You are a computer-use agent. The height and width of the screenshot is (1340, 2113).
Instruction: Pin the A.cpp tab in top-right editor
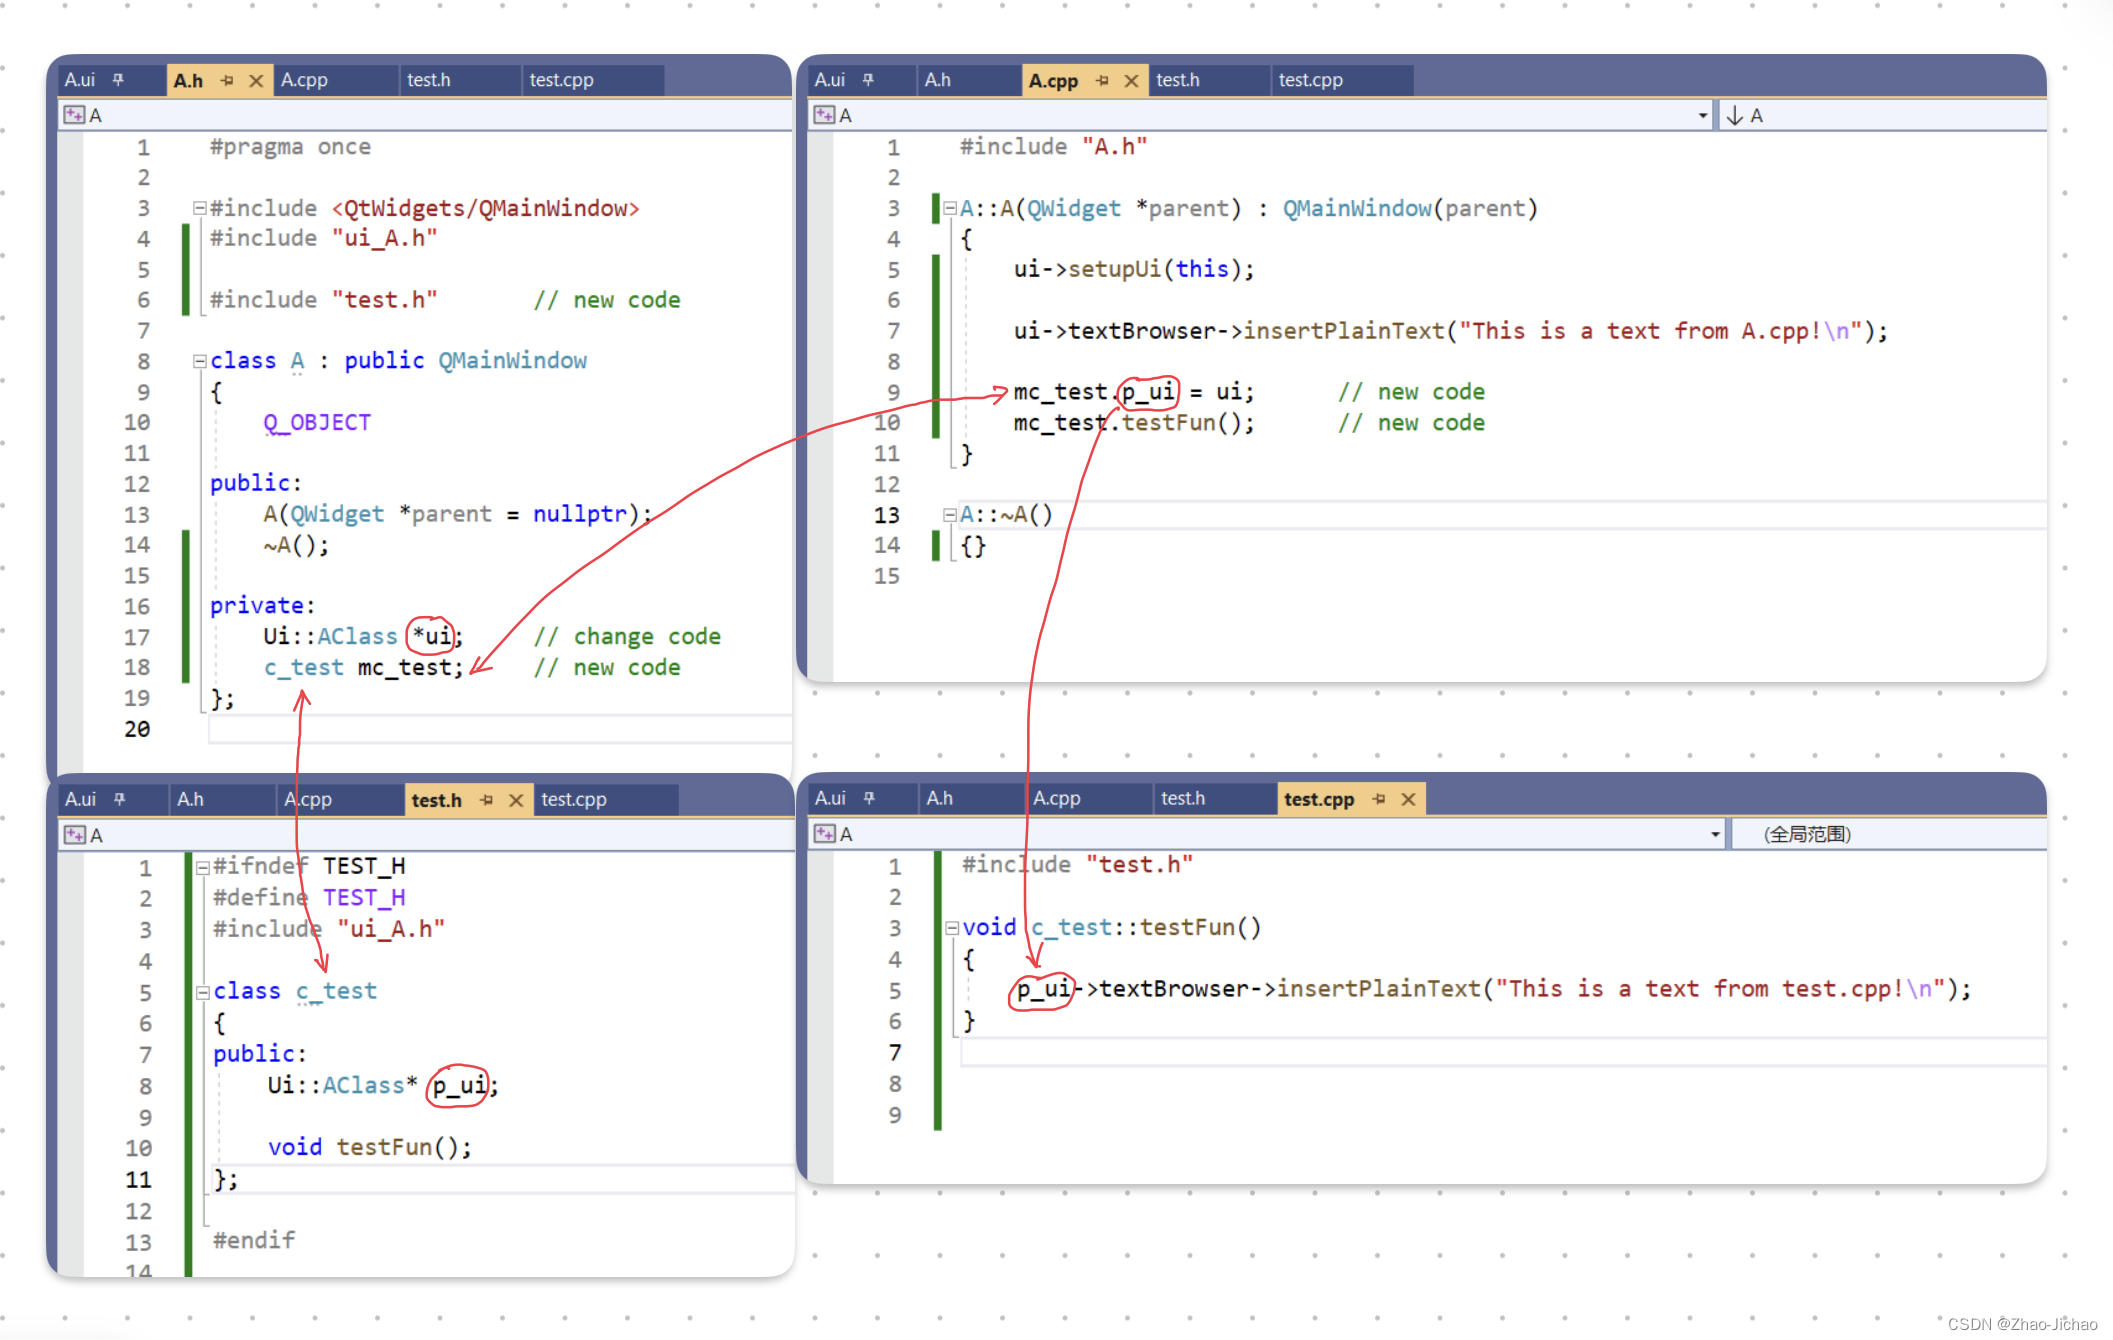pyautogui.click(x=1102, y=81)
